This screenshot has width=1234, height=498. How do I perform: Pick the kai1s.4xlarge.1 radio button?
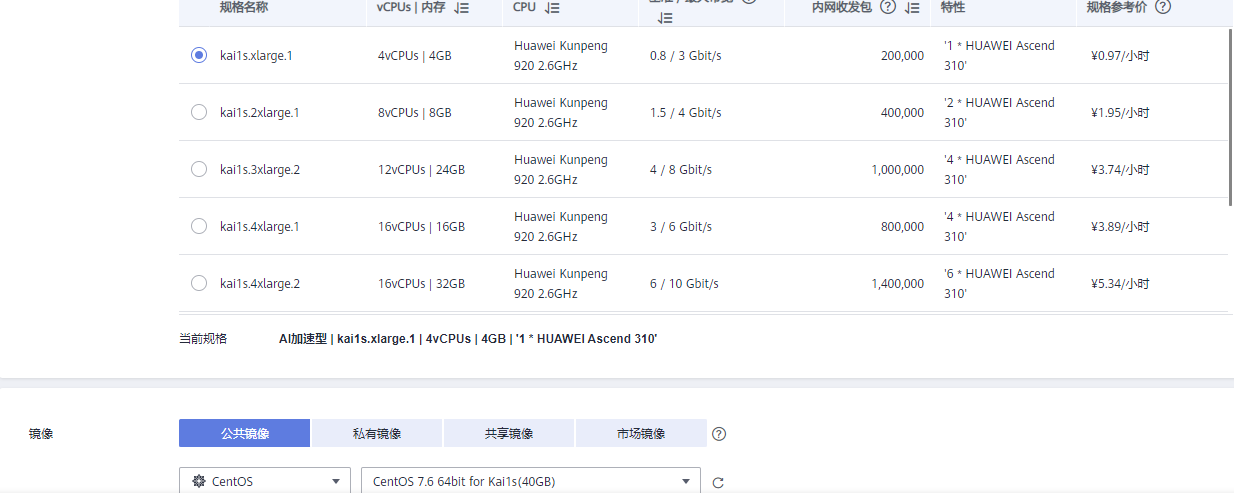(199, 226)
